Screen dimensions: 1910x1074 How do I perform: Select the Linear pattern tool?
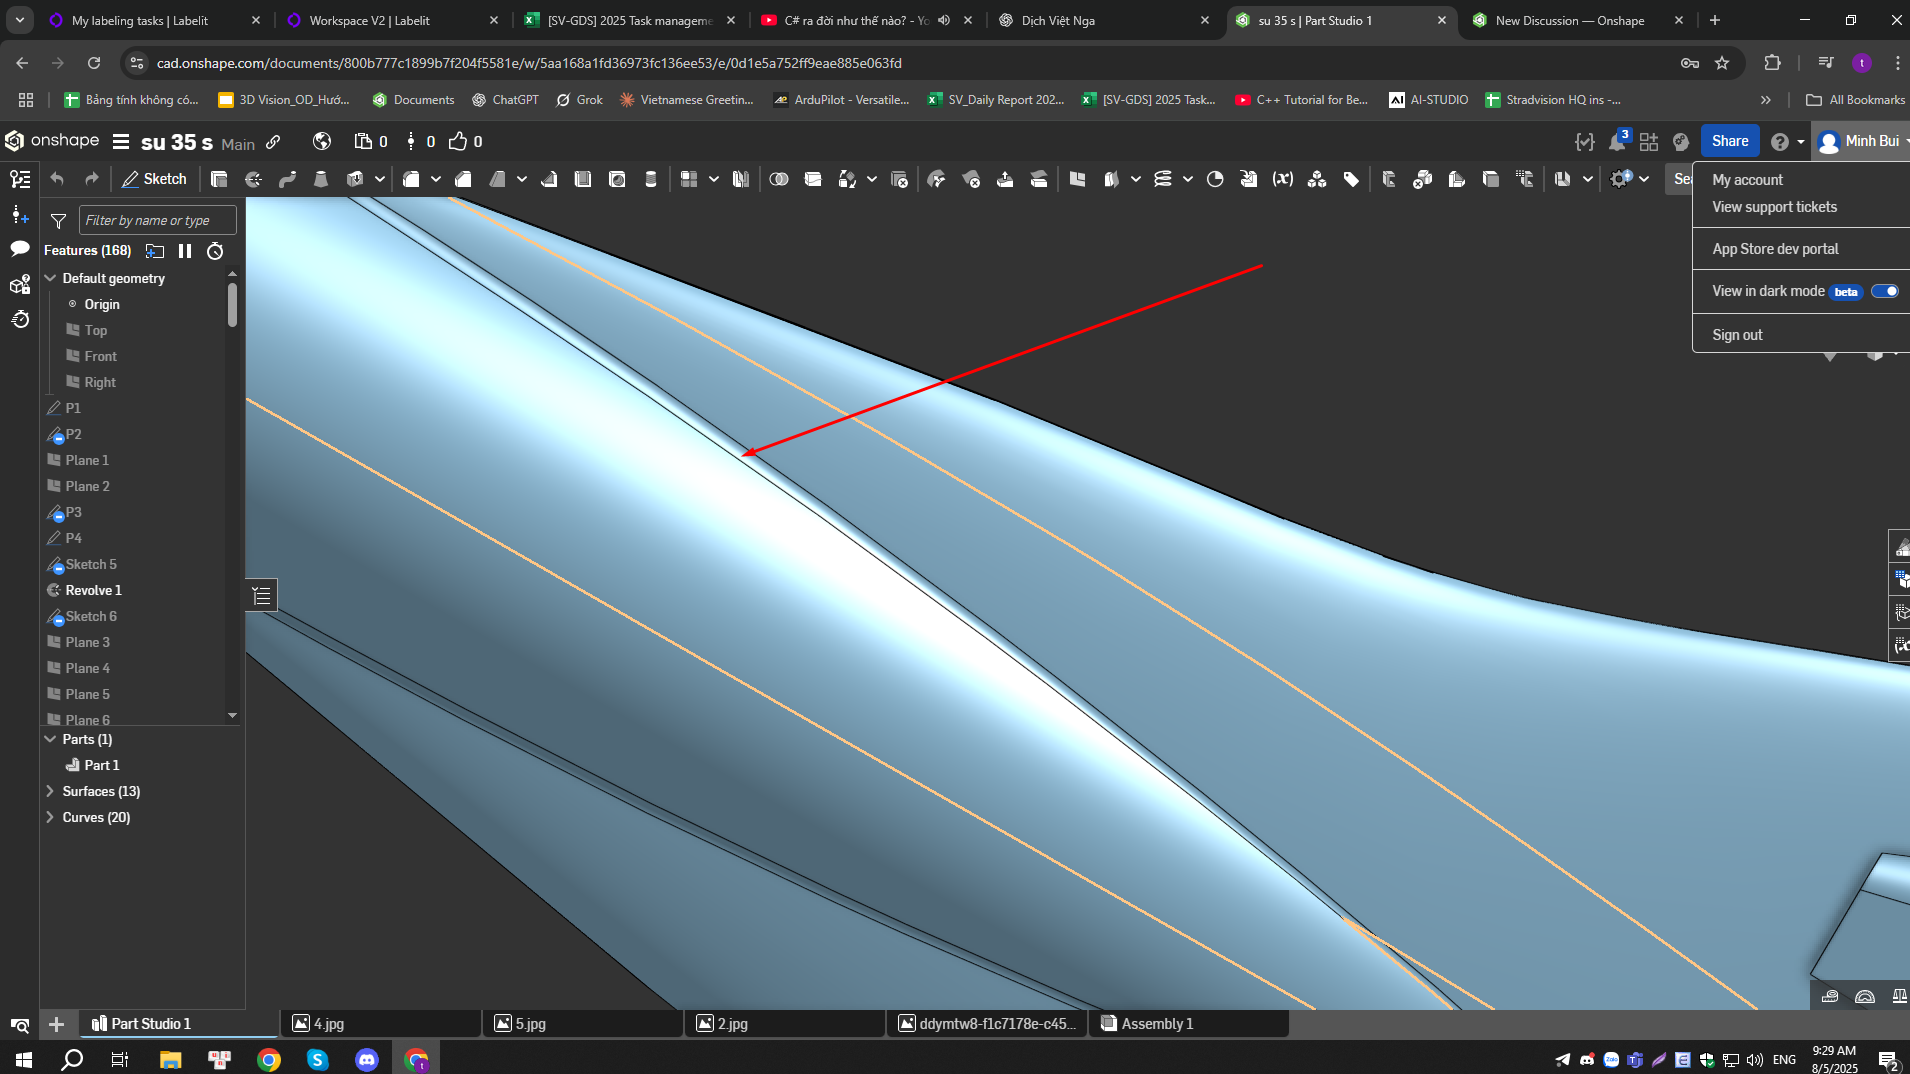tap(689, 179)
